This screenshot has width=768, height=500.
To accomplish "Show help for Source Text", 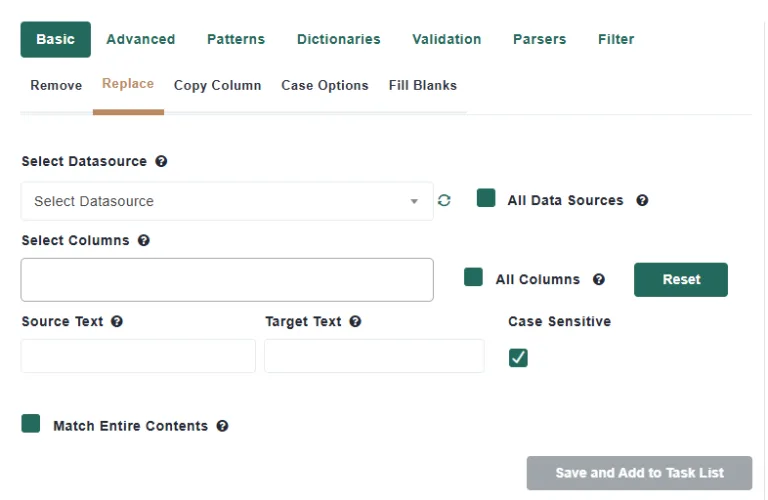I will [117, 322].
